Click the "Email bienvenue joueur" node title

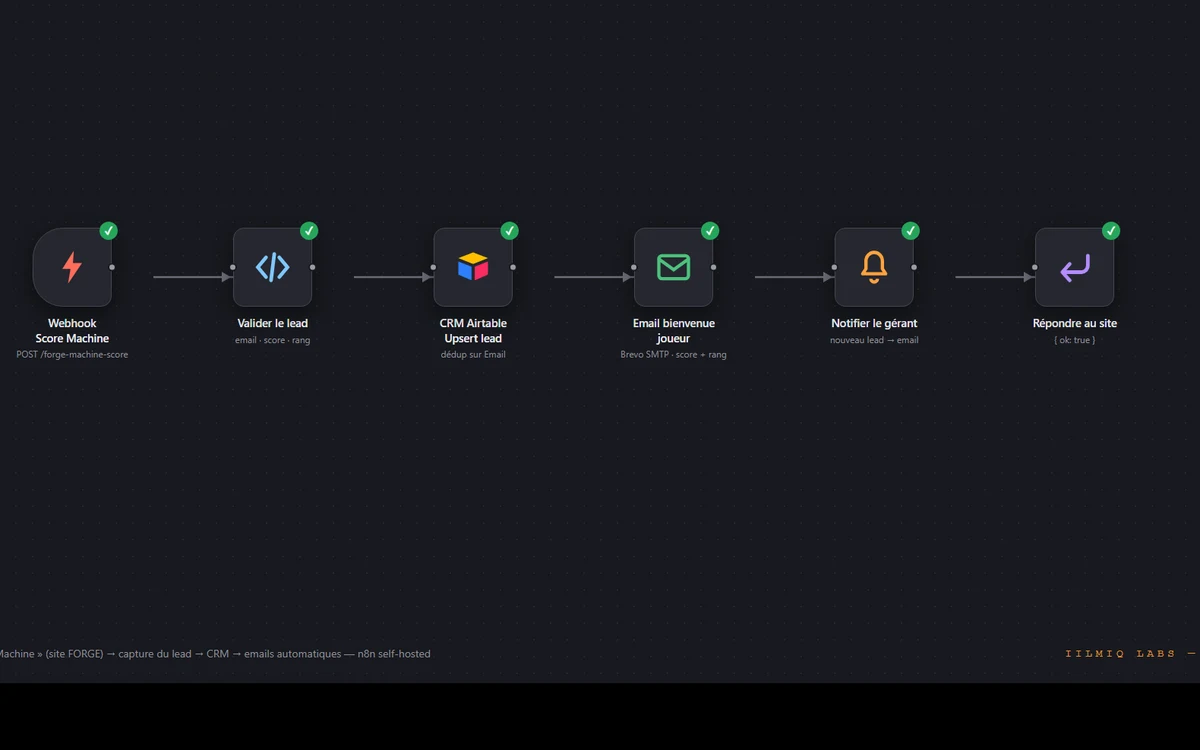674,331
